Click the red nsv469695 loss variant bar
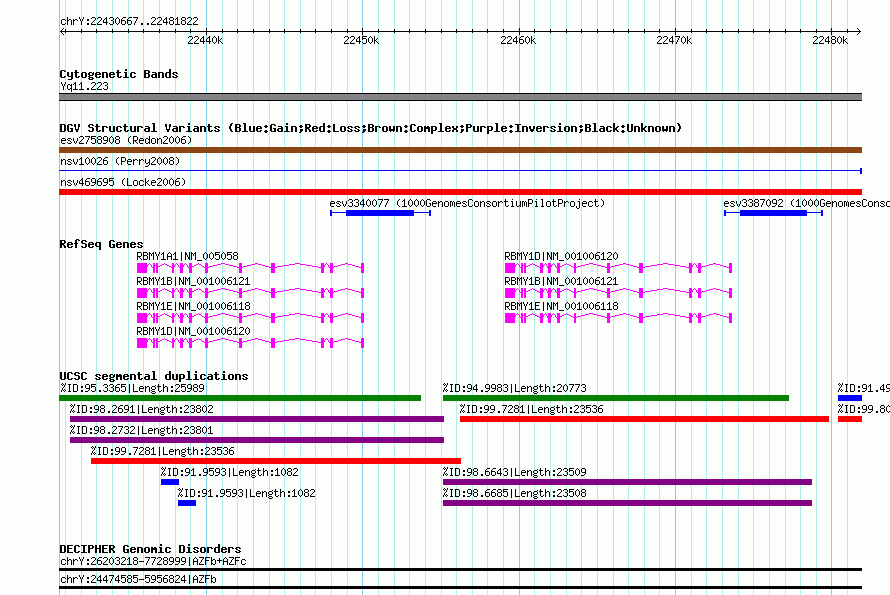The width and height of the screenshot is (890, 595). click(460, 192)
